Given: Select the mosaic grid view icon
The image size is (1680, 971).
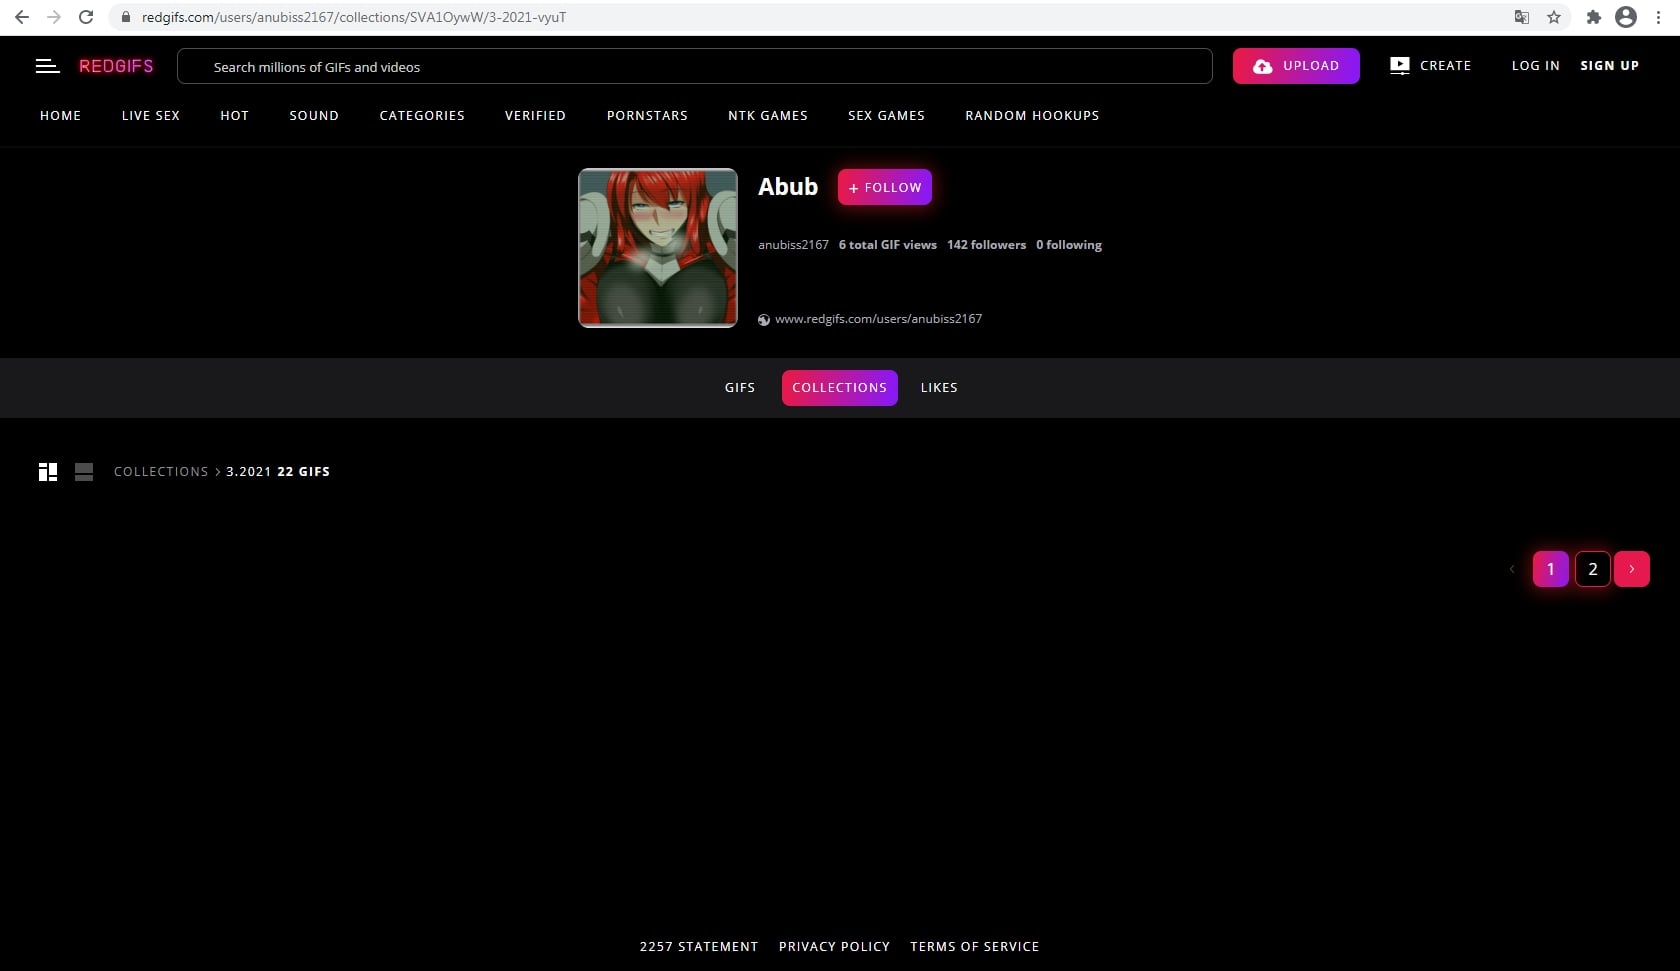Looking at the screenshot, I should tap(48, 472).
